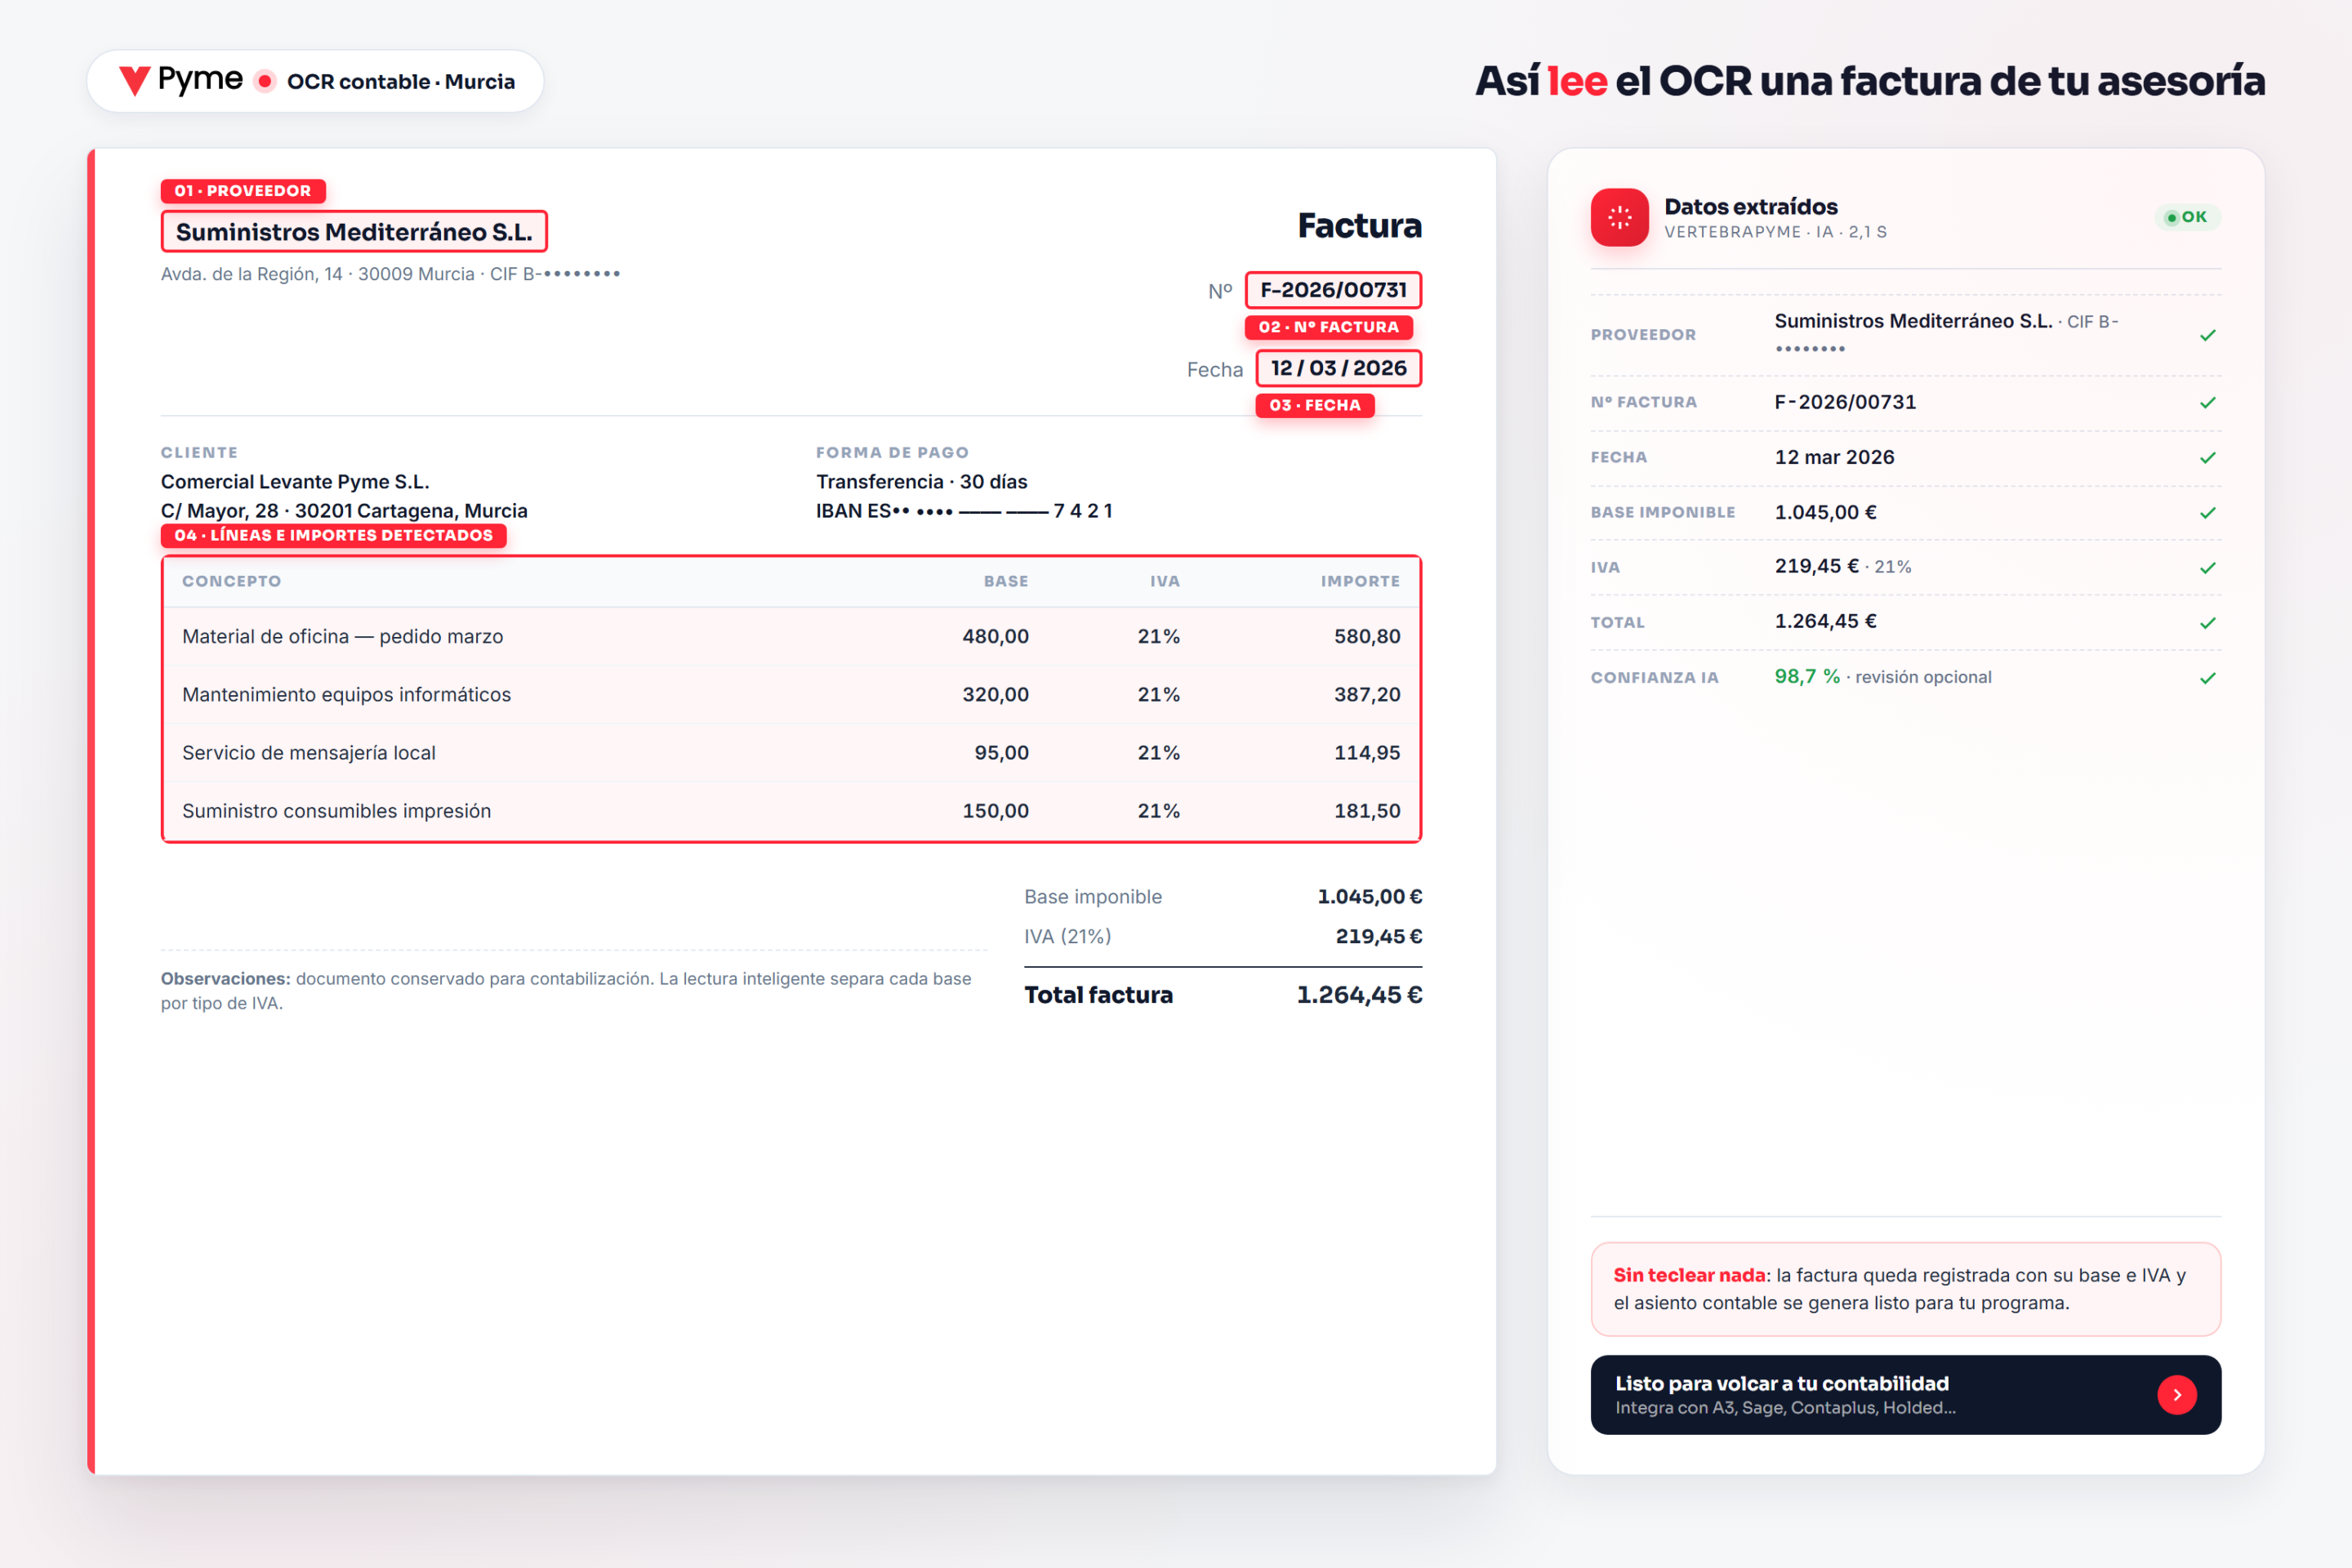The width and height of the screenshot is (2352, 1568).
Task: Click the red recording dot beside OCR contable
Action: [x=265, y=81]
